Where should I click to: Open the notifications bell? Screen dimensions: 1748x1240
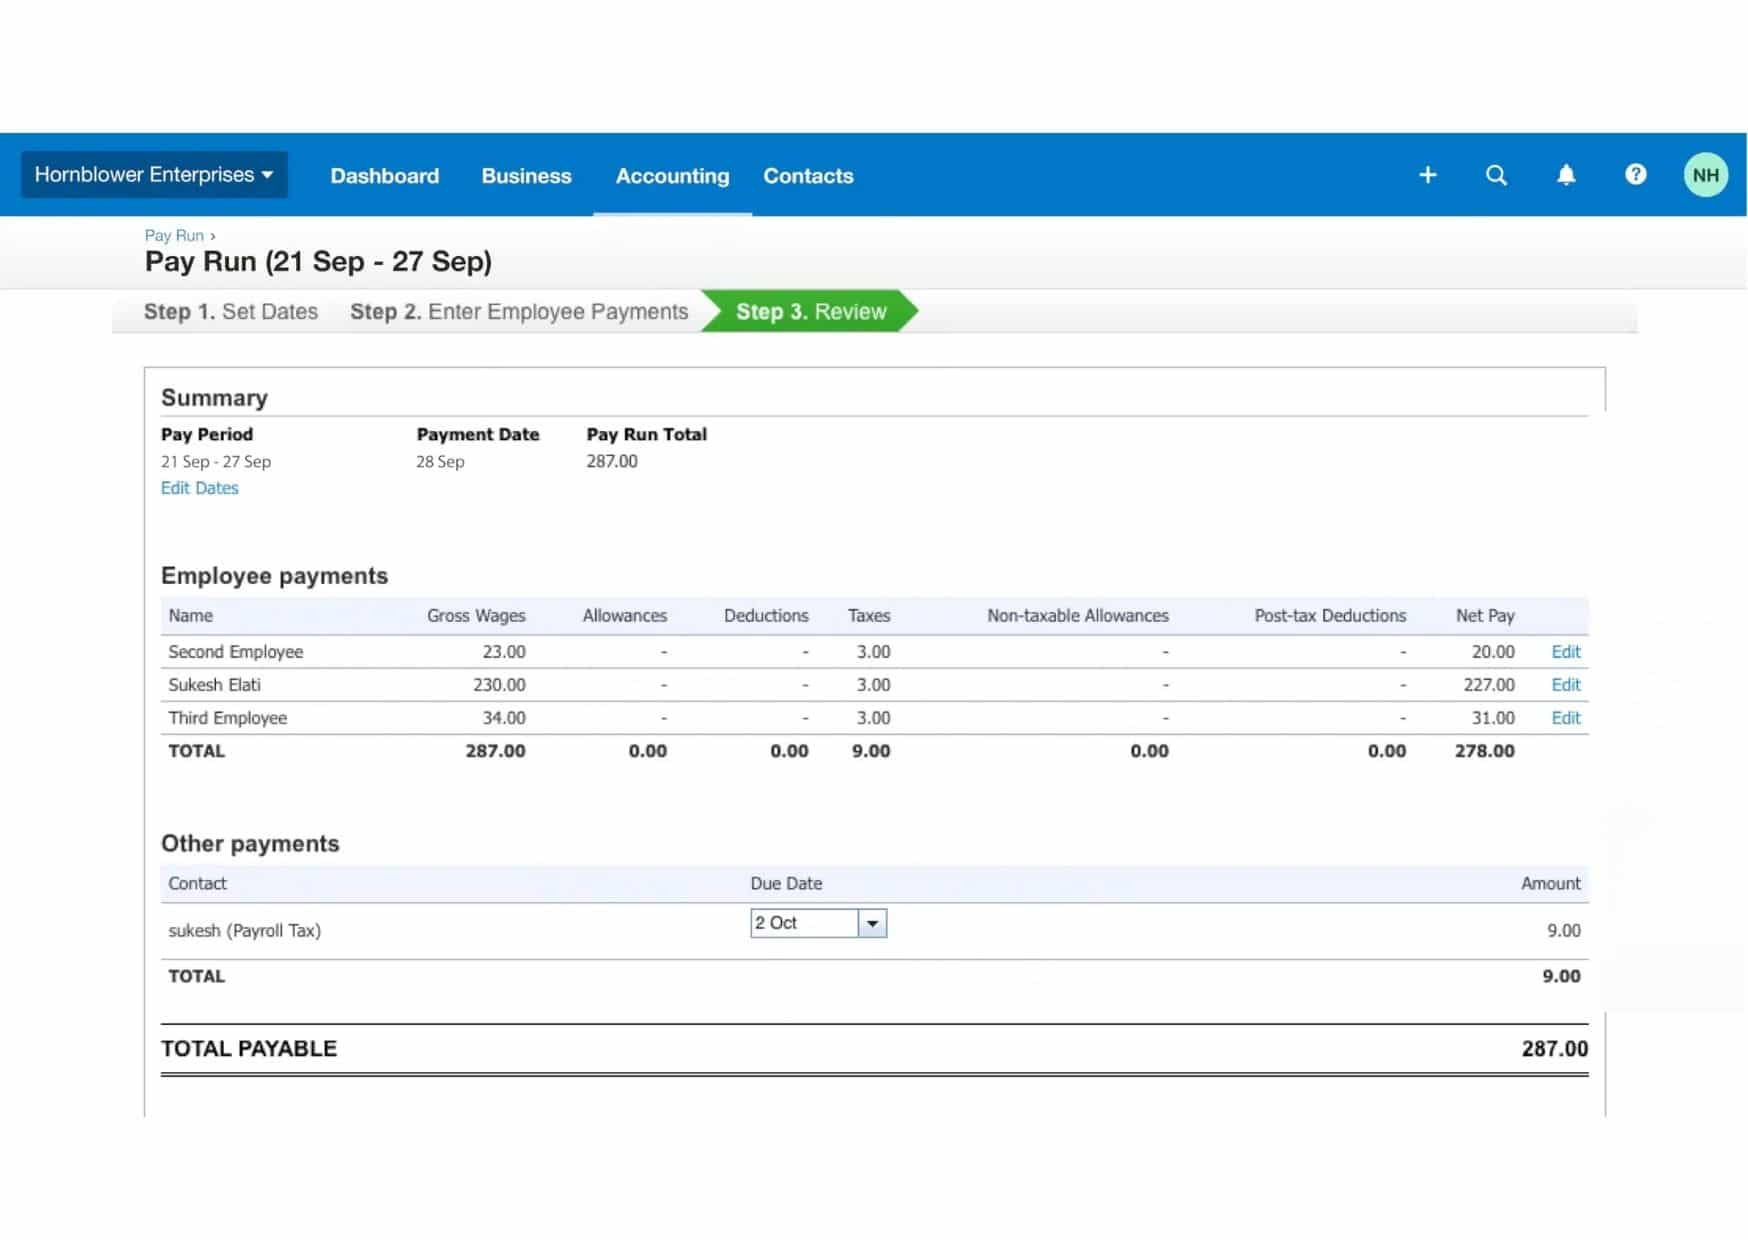point(1566,175)
